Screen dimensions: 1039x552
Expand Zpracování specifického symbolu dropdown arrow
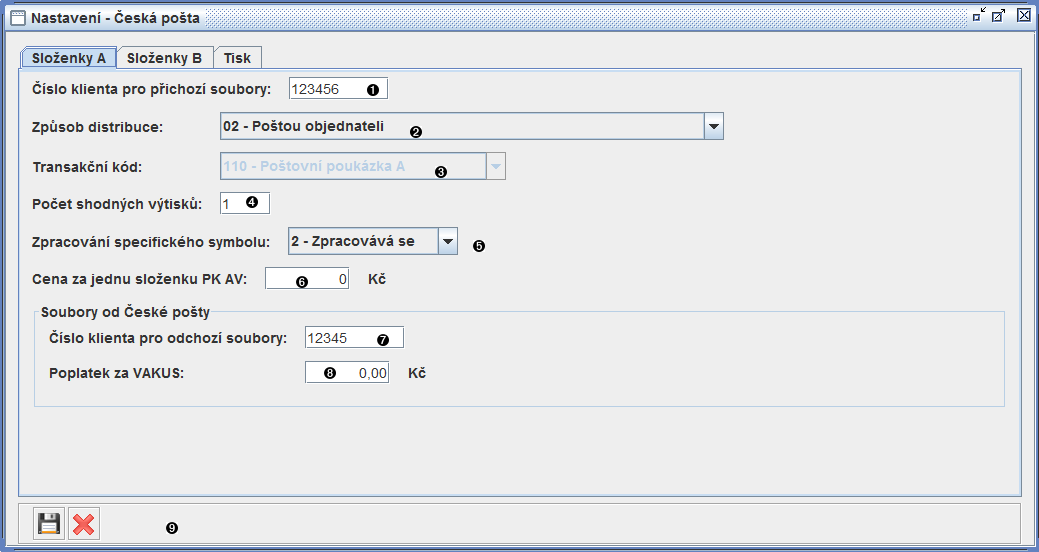(447, 241)
